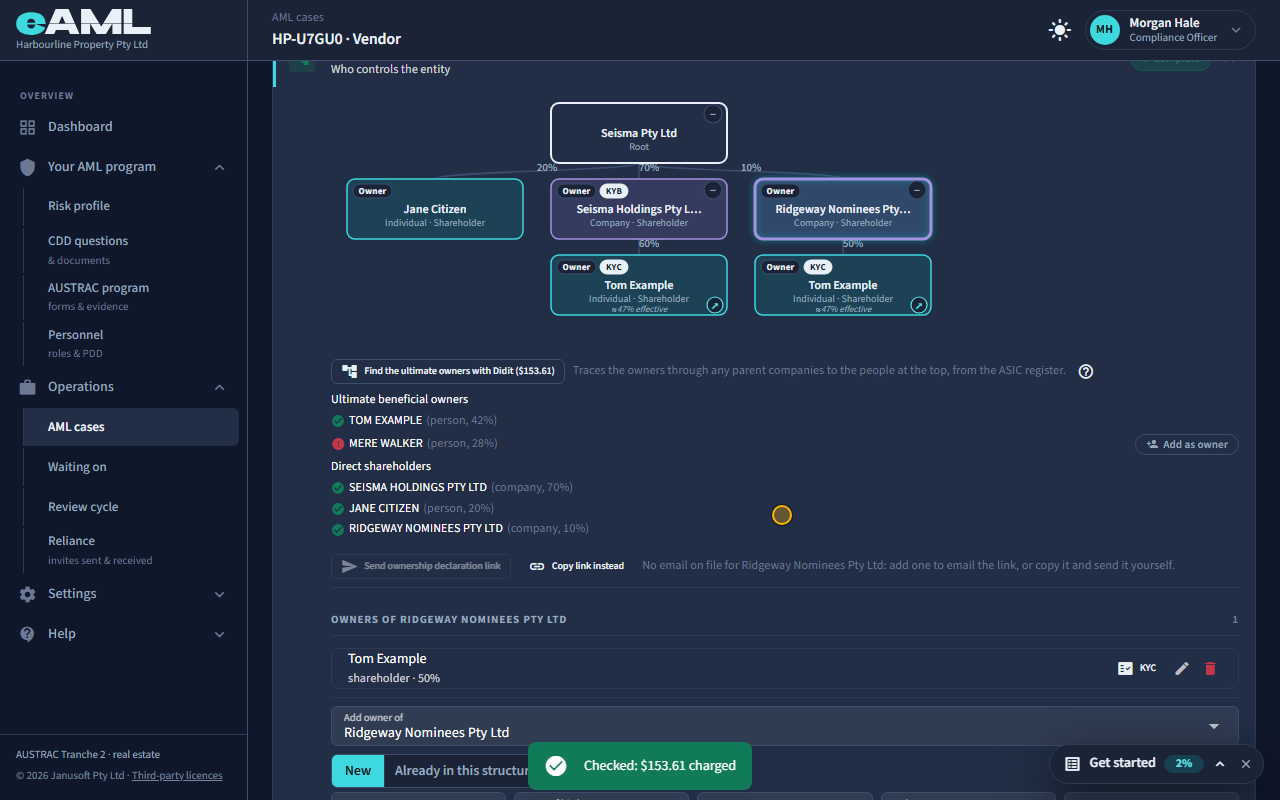Dismiss the Get started widget

[1246, 763]
